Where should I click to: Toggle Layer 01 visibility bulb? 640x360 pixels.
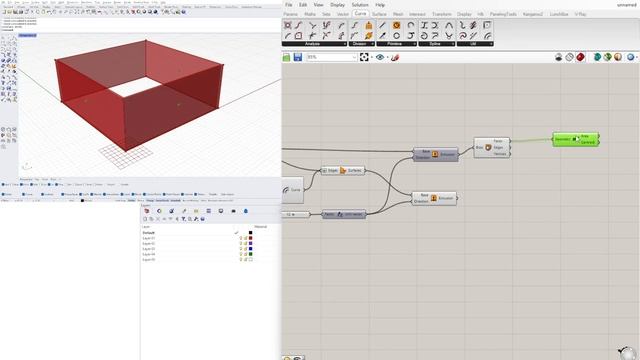pyautogui.click(x=241, y=238)
